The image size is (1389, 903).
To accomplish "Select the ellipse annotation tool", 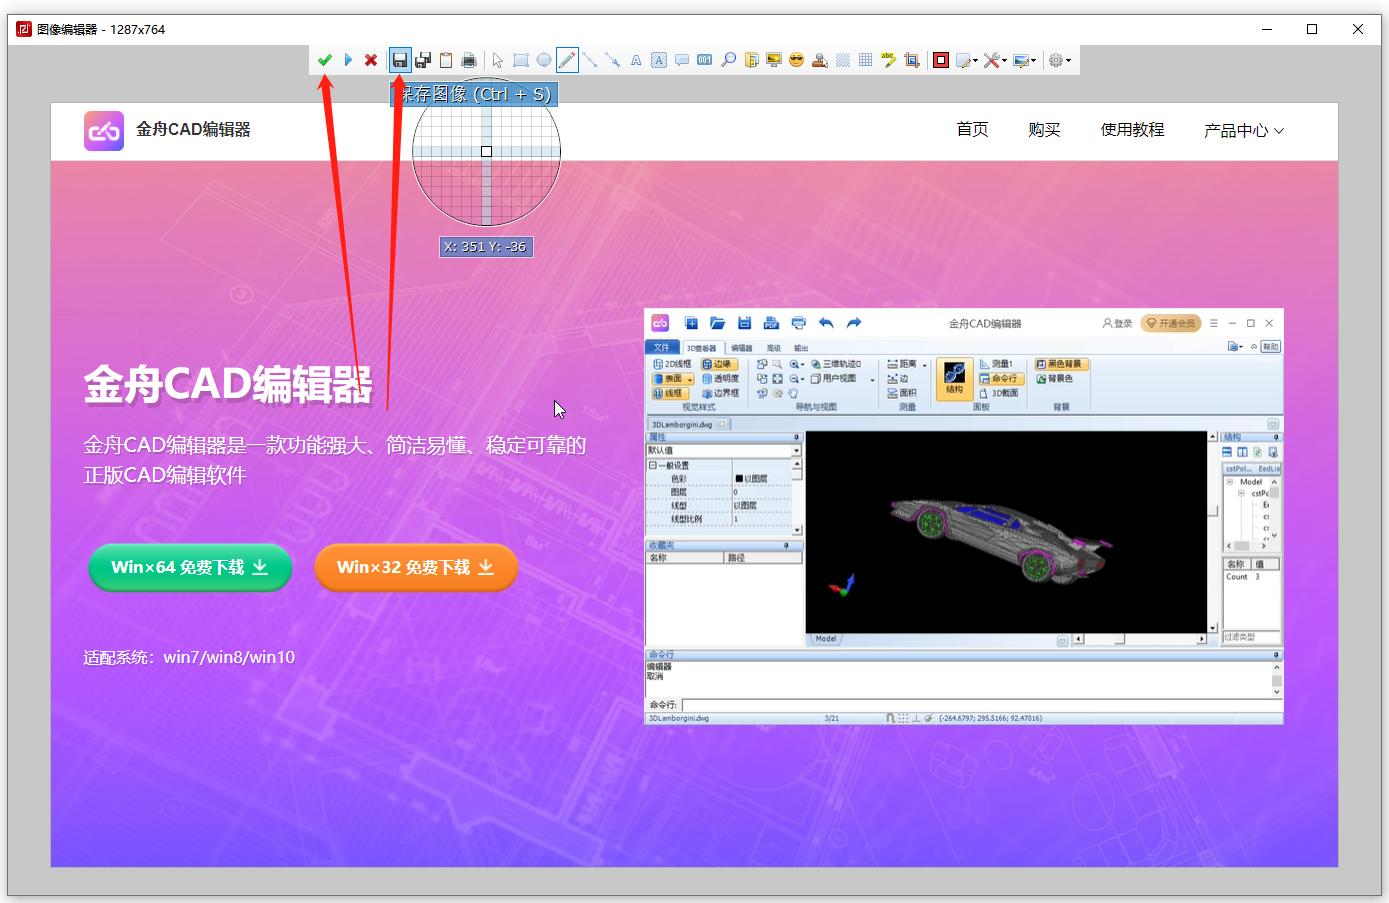I will click(543, 60).
